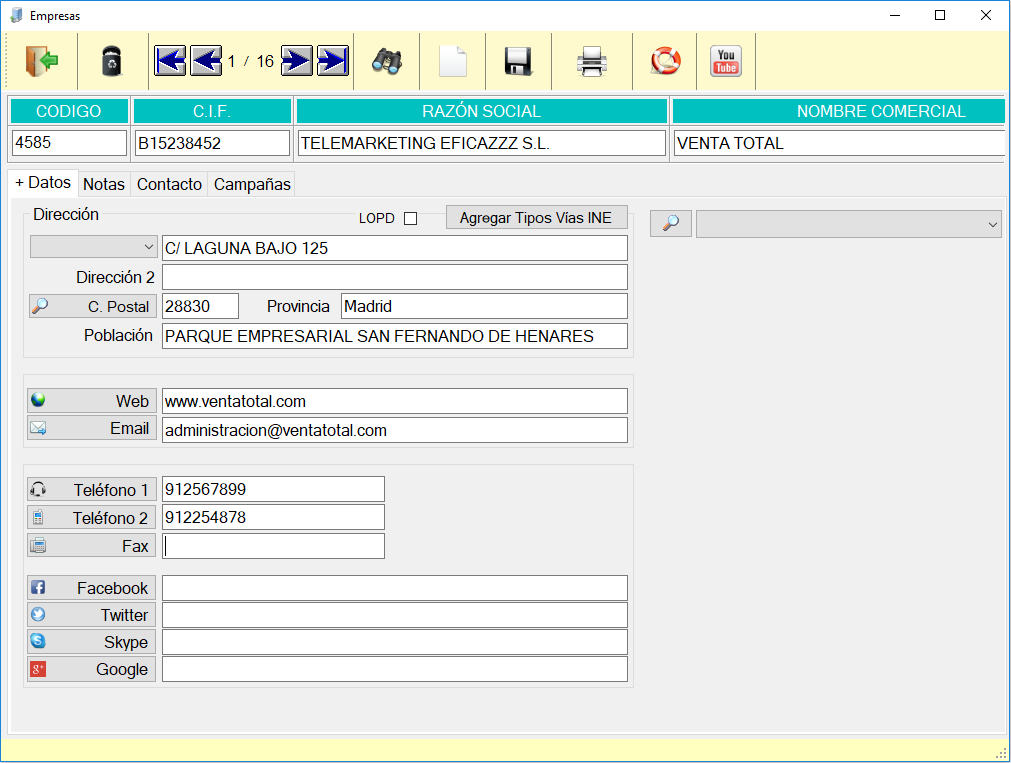The width and height of the screenshot is (1011, 763).
Task: Select the + Datos tab
Action: (43, 183)
